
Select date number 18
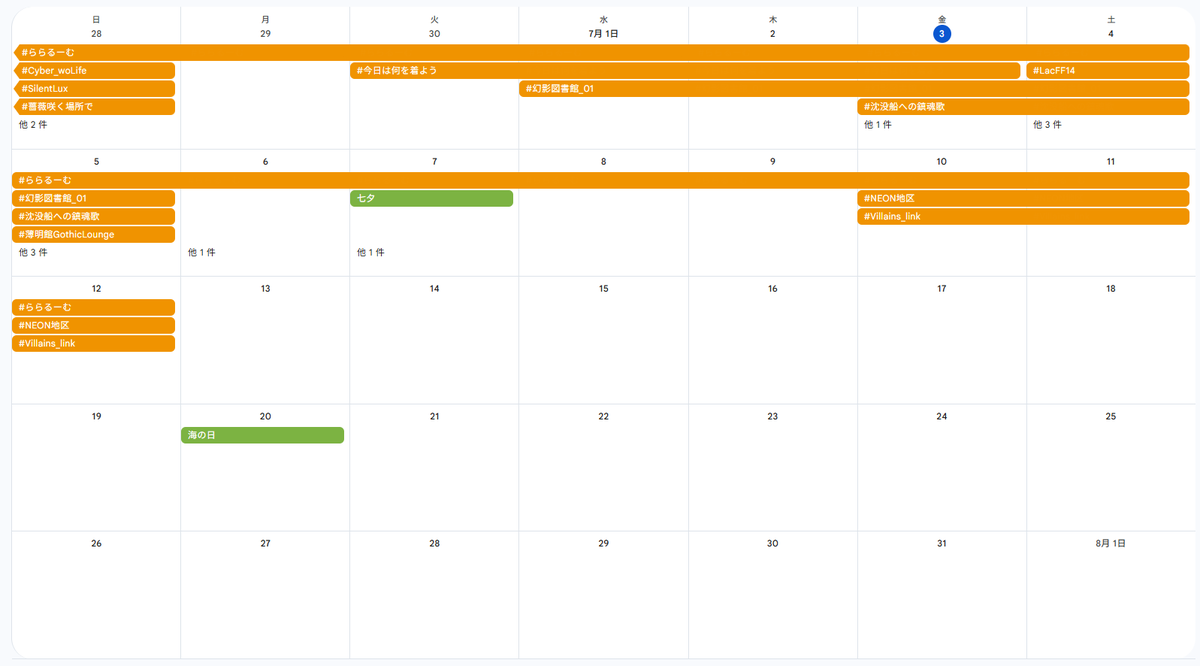pos(1111,289)
